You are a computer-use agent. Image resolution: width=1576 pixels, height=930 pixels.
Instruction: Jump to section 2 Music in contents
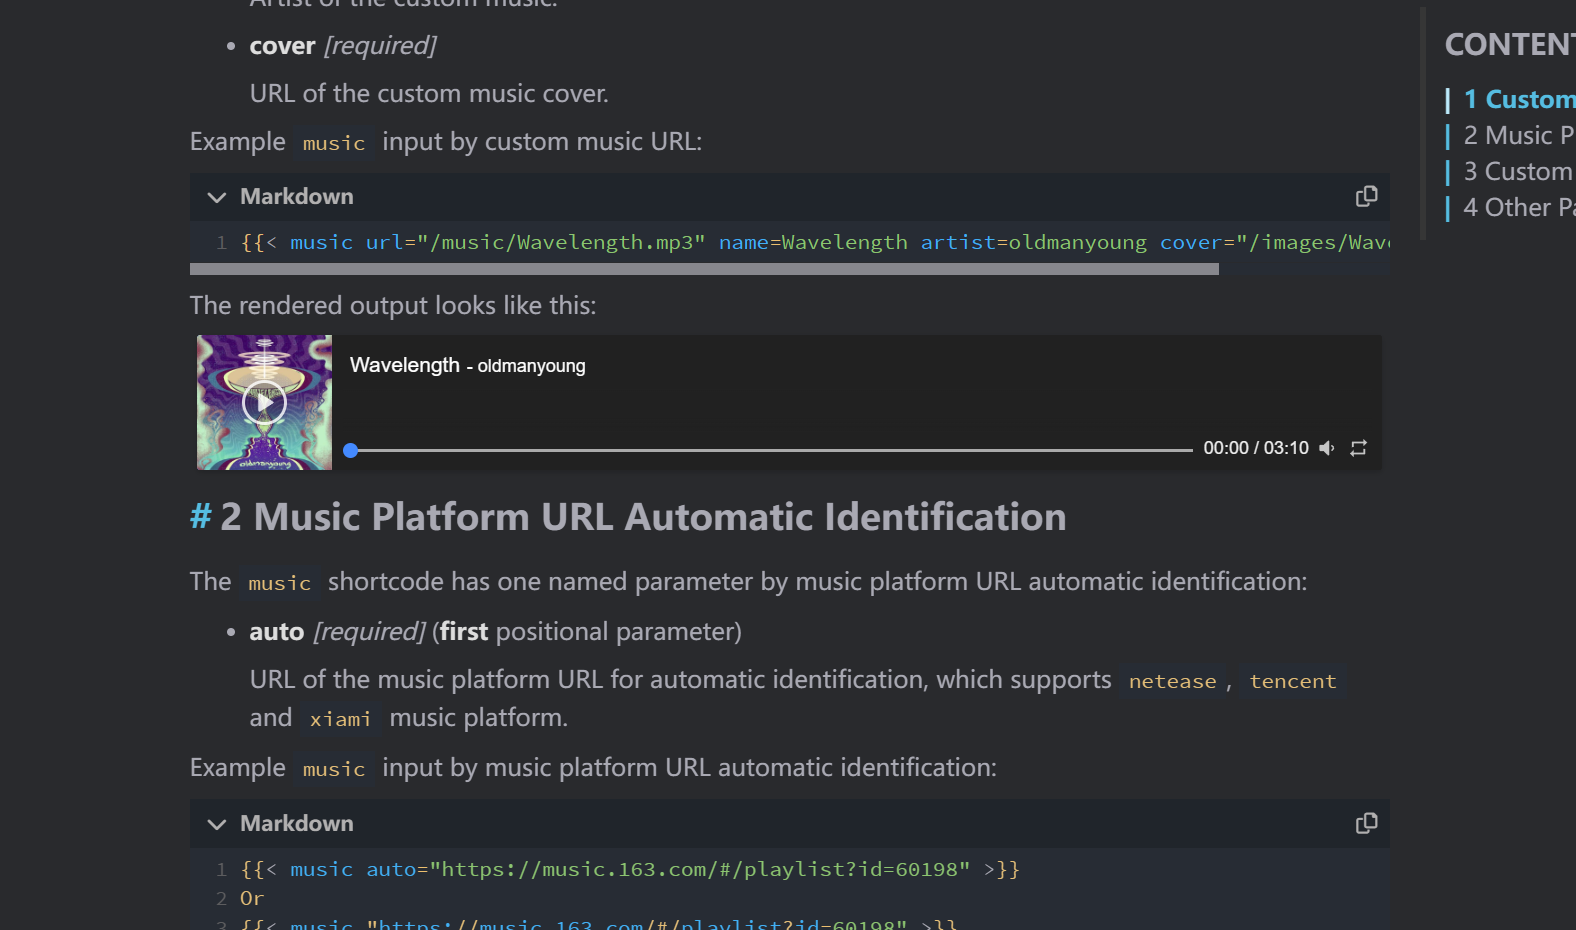[1519, 135]
